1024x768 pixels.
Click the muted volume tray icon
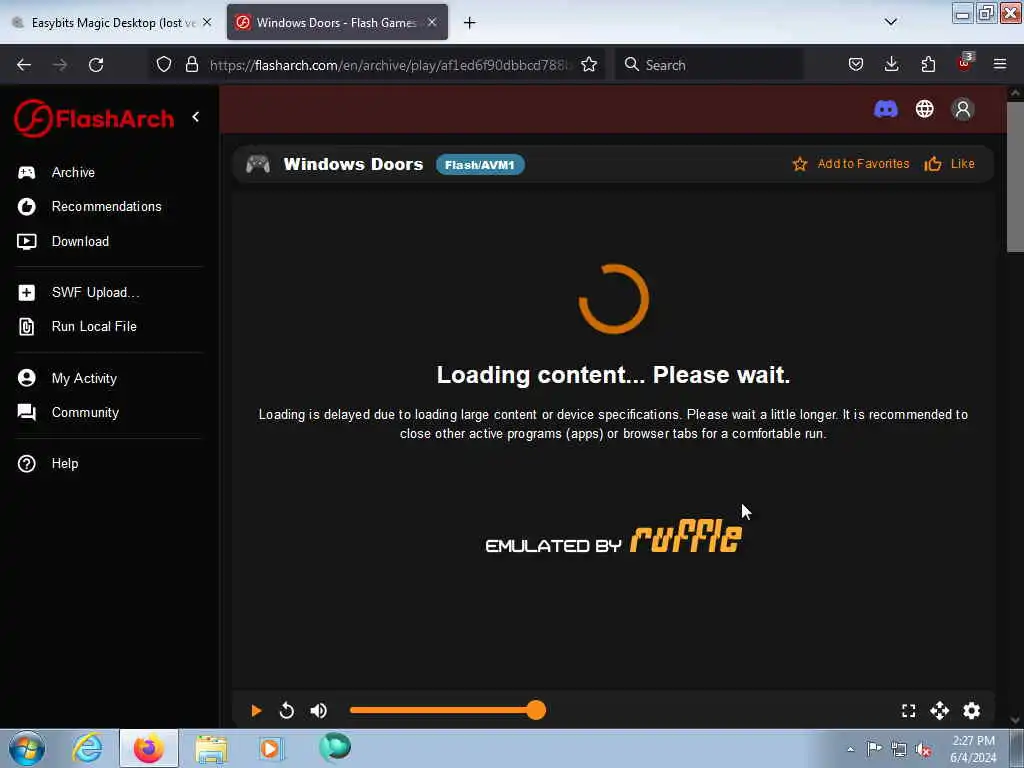[923, 749]
